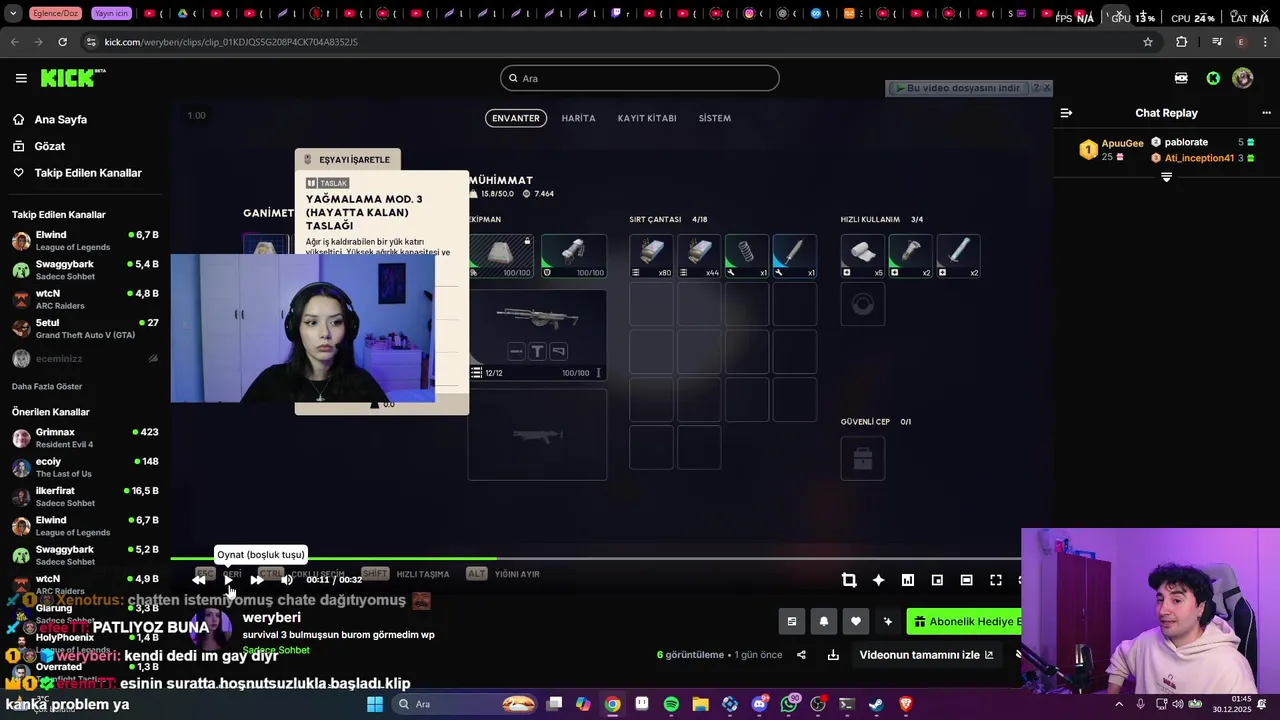Open the stats icon on player
The height and width of the screenshot is (720, 1280).
tap(908, 580)
